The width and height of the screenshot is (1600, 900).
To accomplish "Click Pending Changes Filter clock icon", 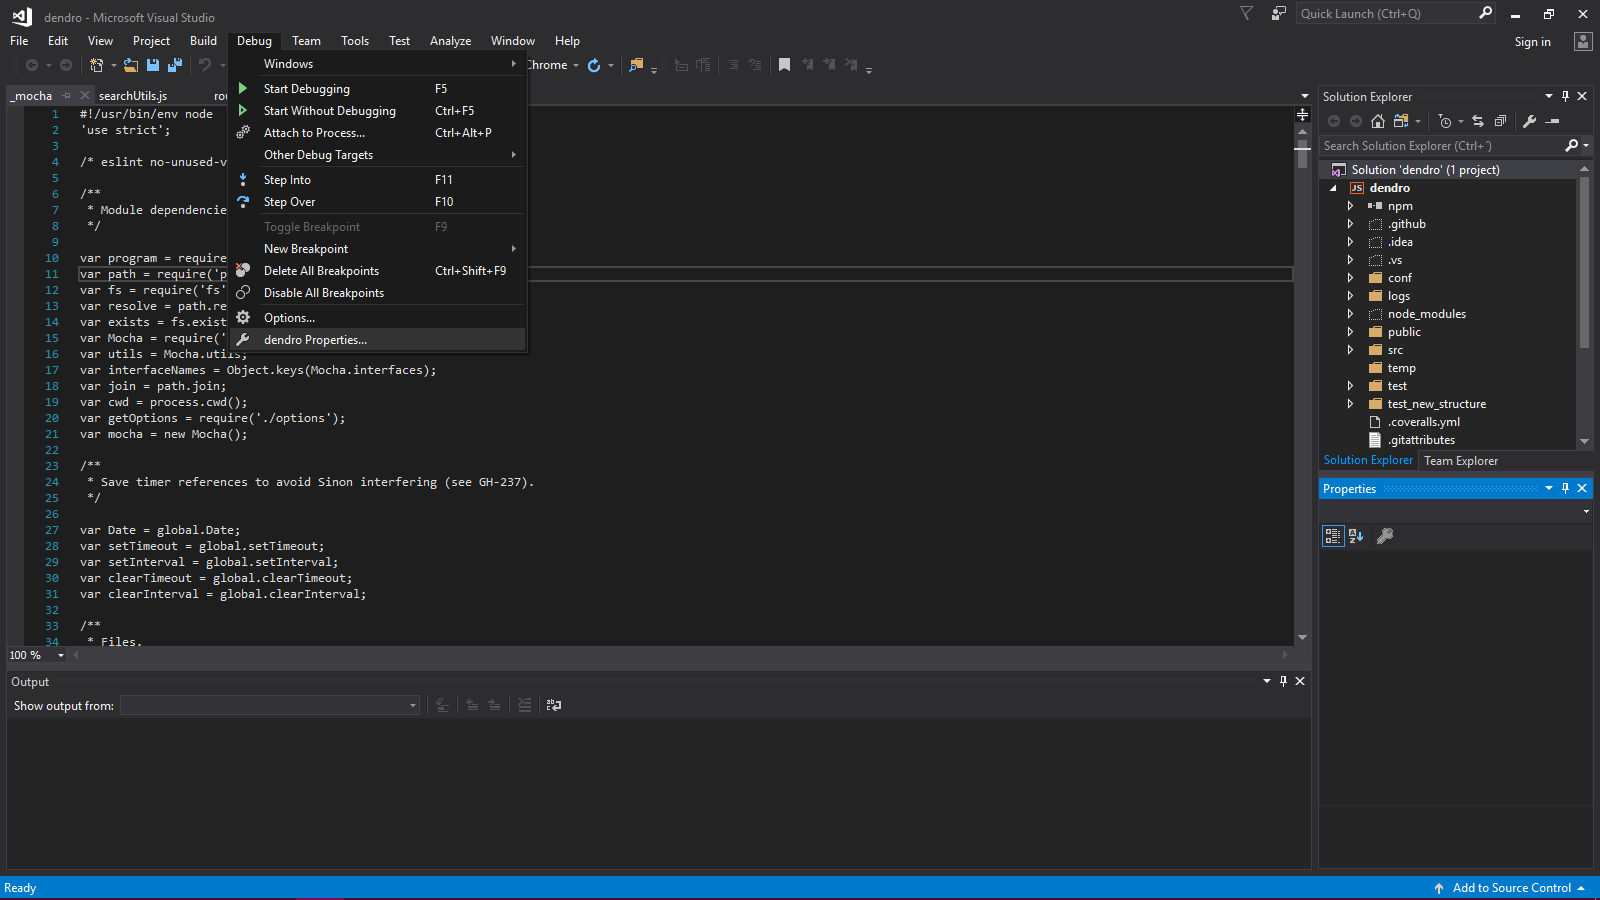I will 1445,121.
